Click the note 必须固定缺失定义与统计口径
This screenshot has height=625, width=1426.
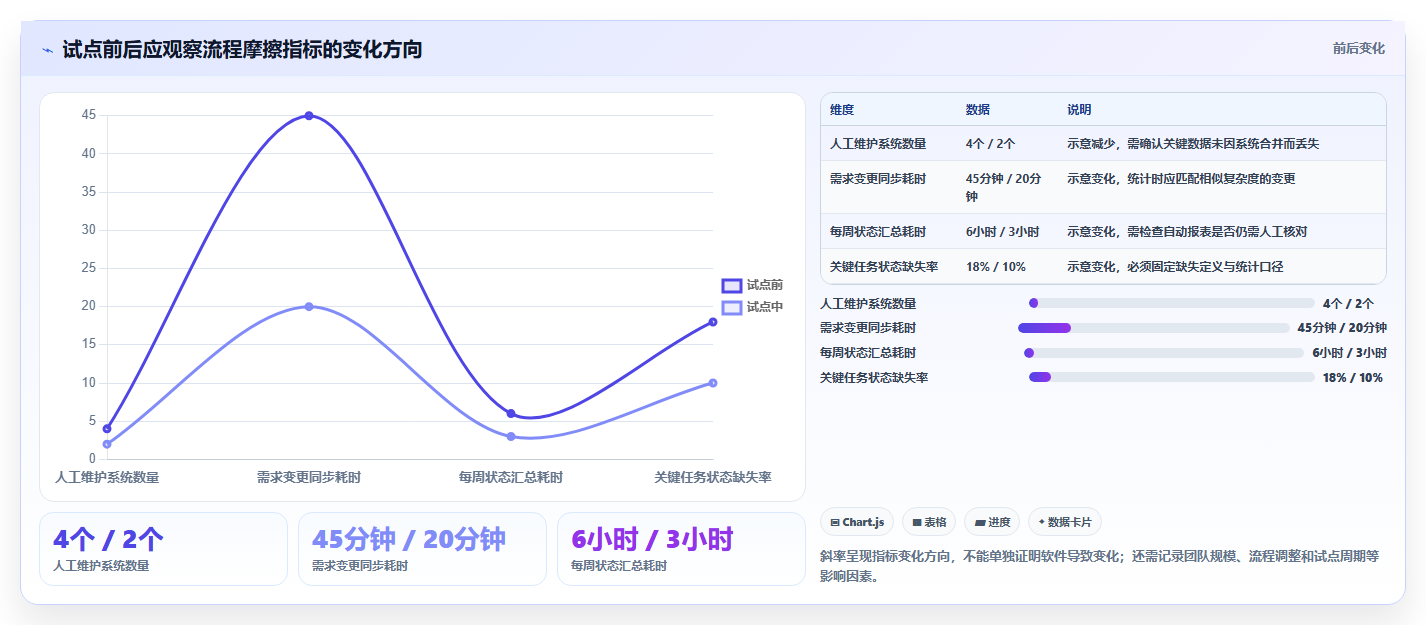pyautogui.click(x=1175, y=267)
